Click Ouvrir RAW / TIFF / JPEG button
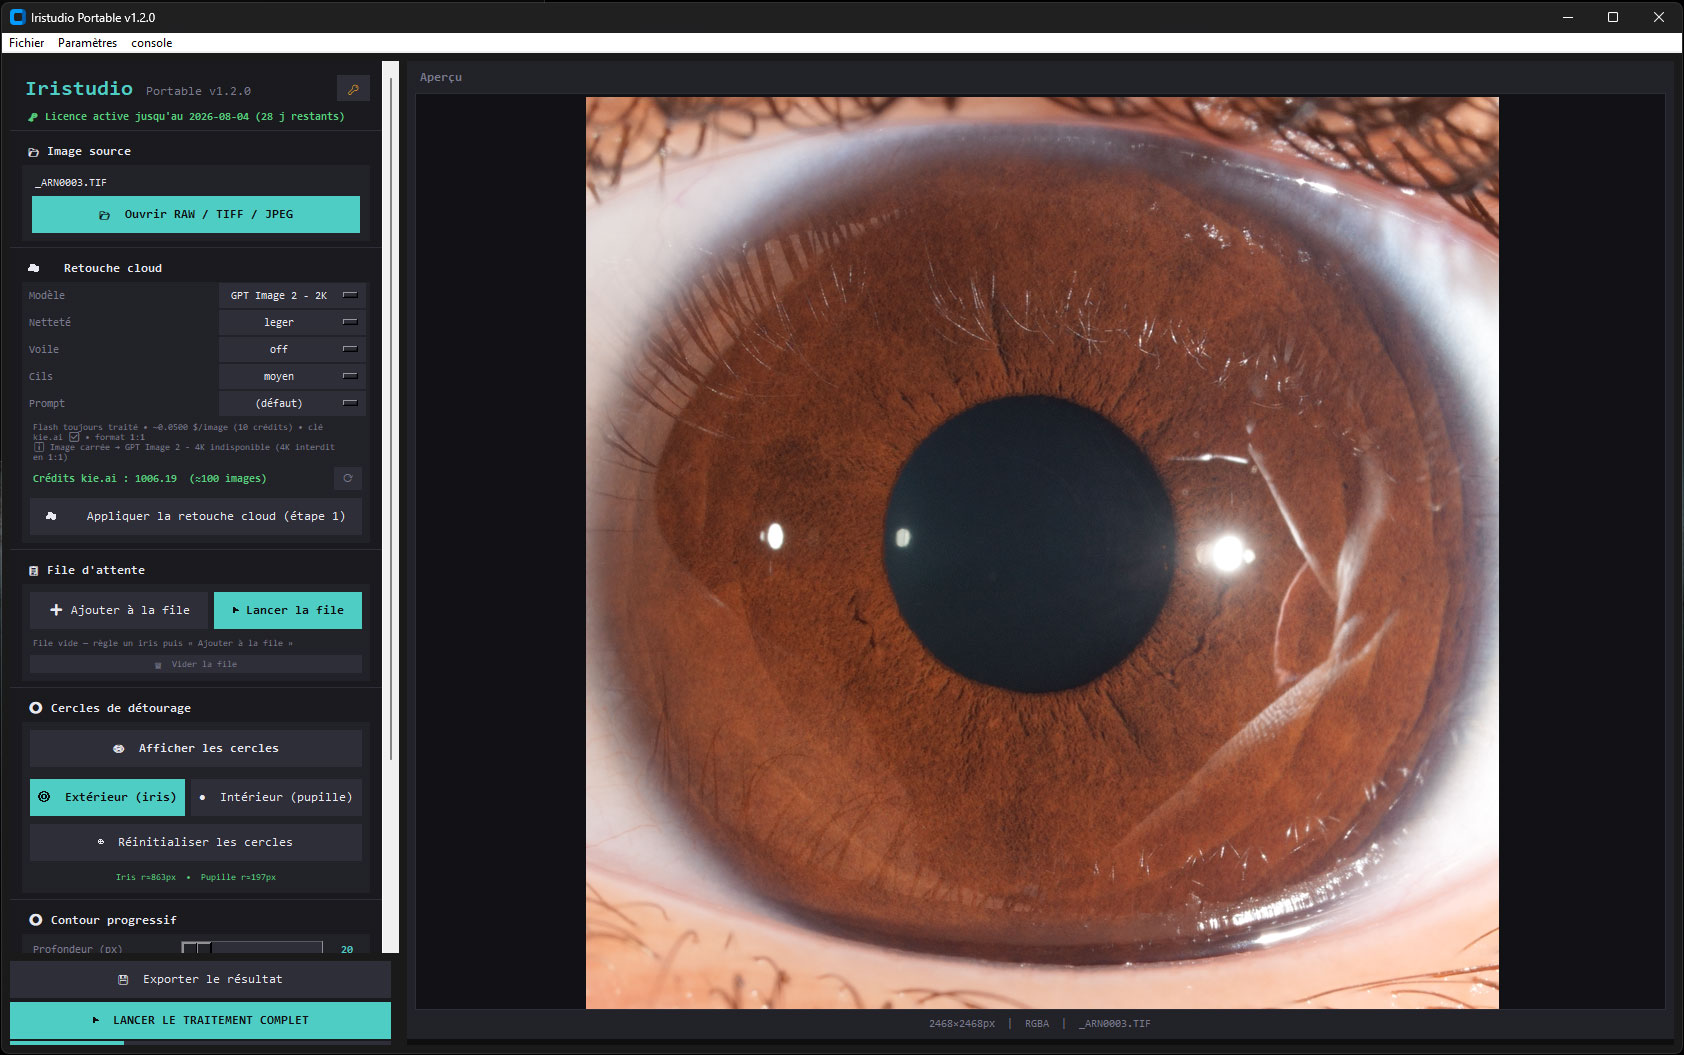 (196, 214)
